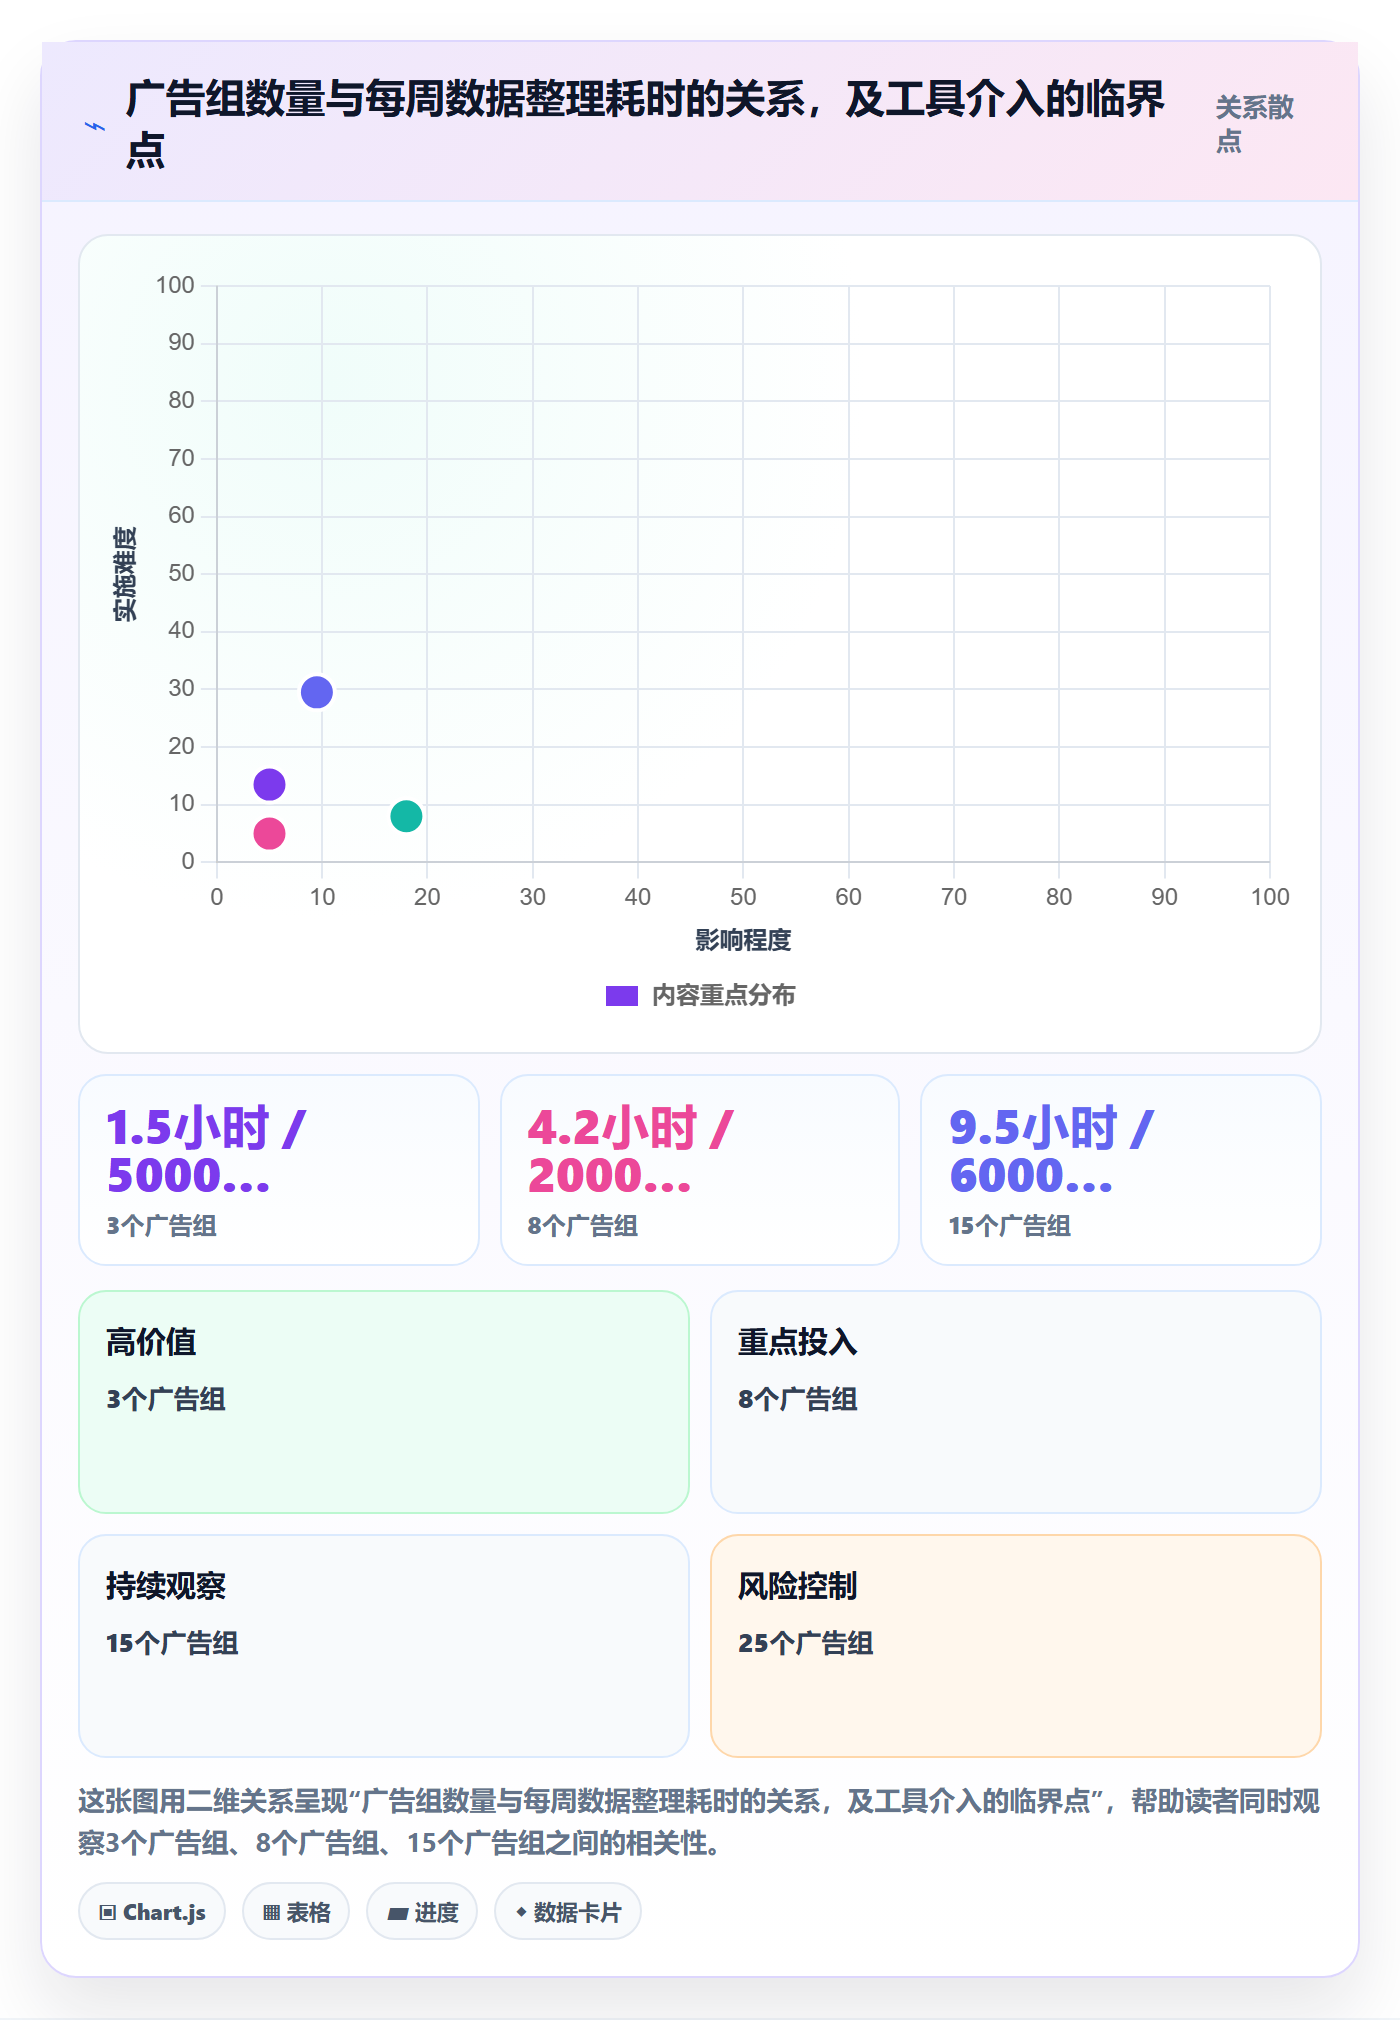
Task: Click the bar icon in the 进度 chip
Action: [x=398, y=1913]
